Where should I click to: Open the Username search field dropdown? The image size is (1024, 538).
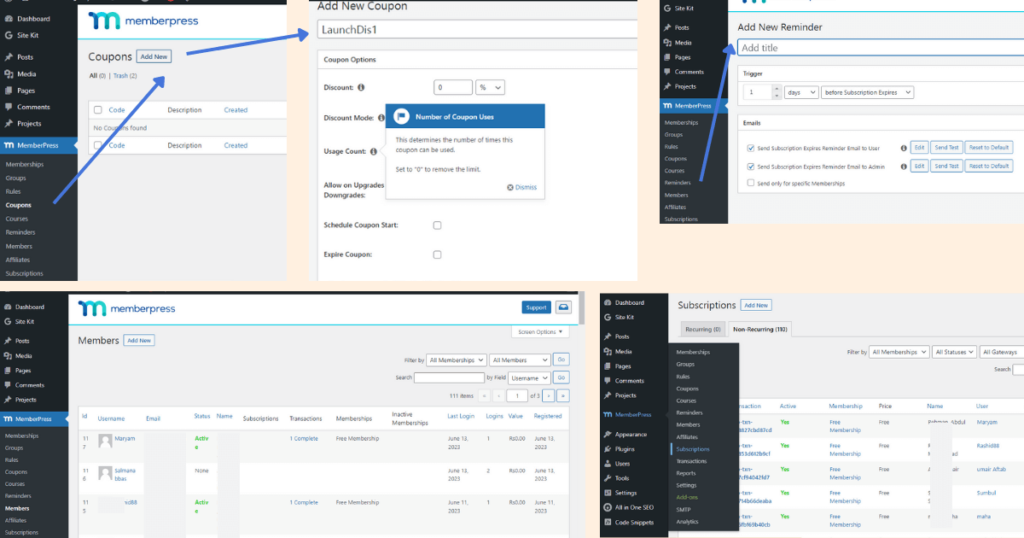click(529, 378)
